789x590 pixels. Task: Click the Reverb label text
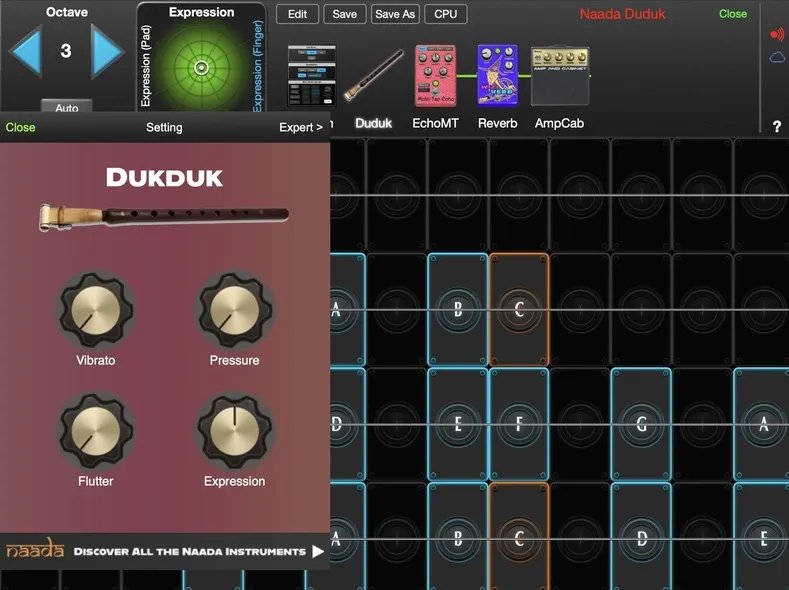click(x=498, y=123)
